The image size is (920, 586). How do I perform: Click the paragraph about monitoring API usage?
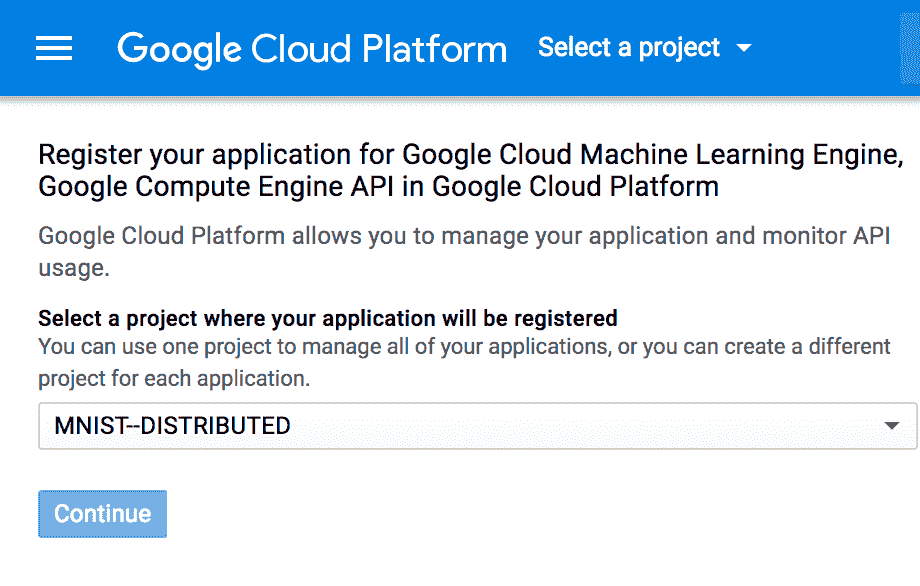coord(464,252)
